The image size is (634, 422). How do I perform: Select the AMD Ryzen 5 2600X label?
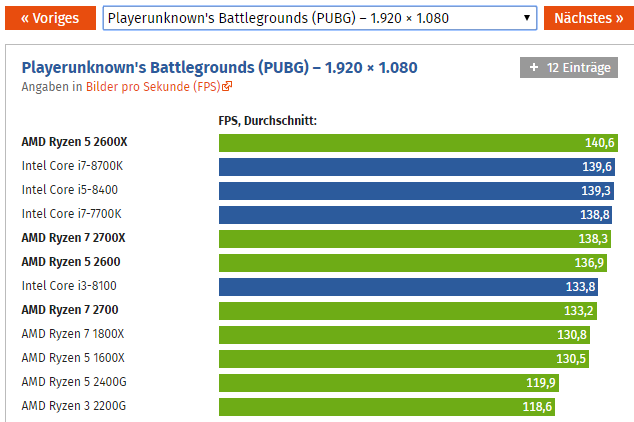point(74,142)
